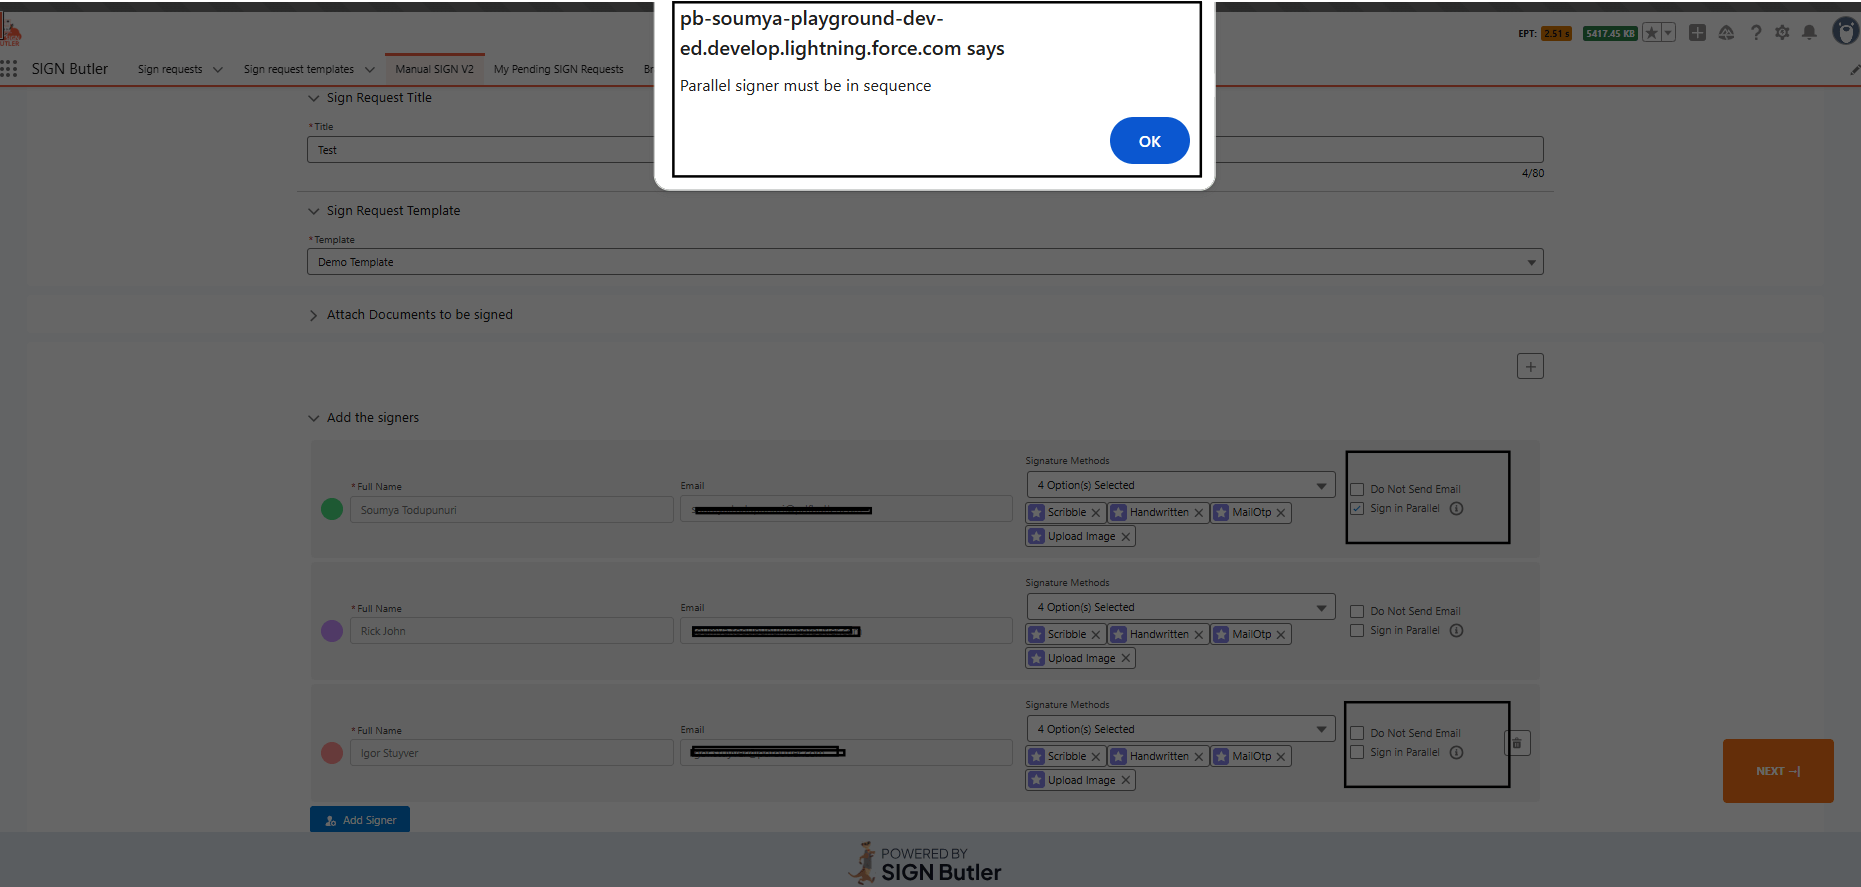Check Do Not Send Email for Rick John

pyautogui.click(x=1357, y=612)
